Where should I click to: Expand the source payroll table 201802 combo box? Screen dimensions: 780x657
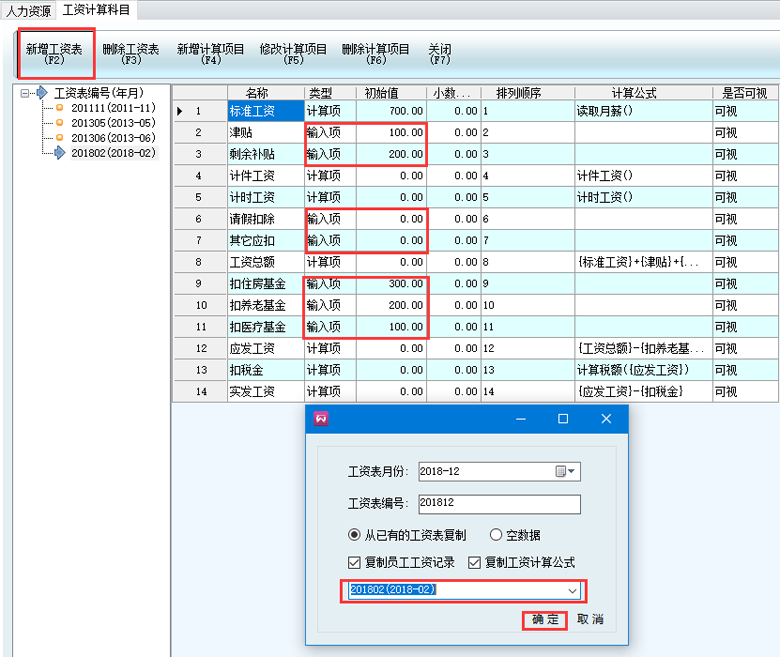pos(573,590)
